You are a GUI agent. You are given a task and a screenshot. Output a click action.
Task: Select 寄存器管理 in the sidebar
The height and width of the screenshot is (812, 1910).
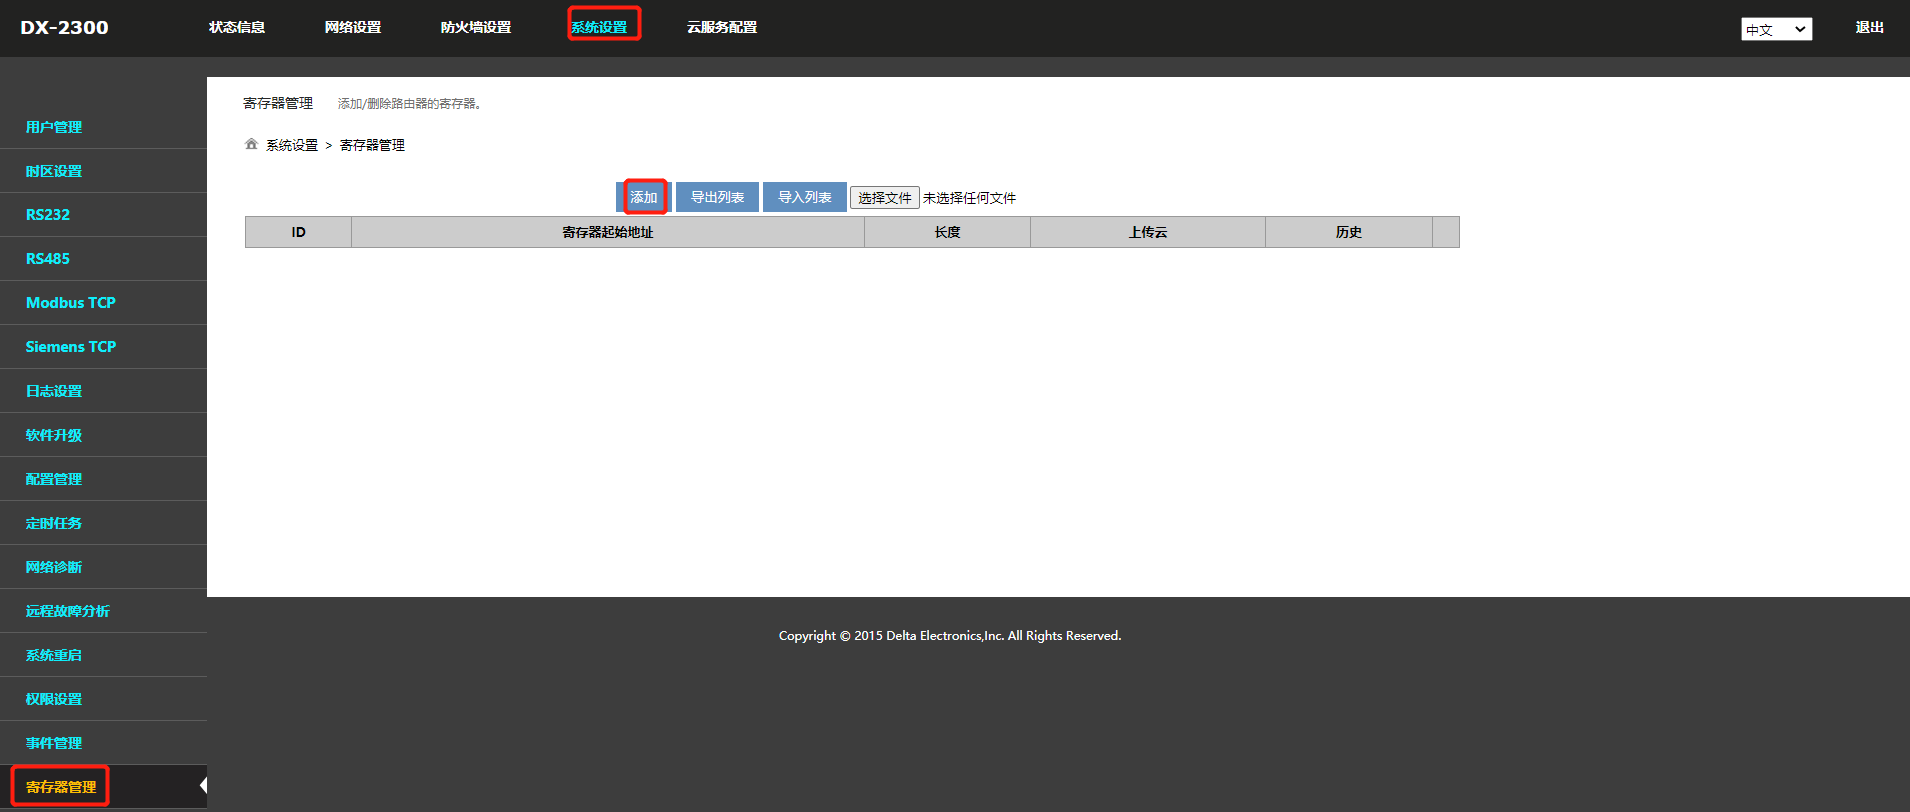coord(61,787)
